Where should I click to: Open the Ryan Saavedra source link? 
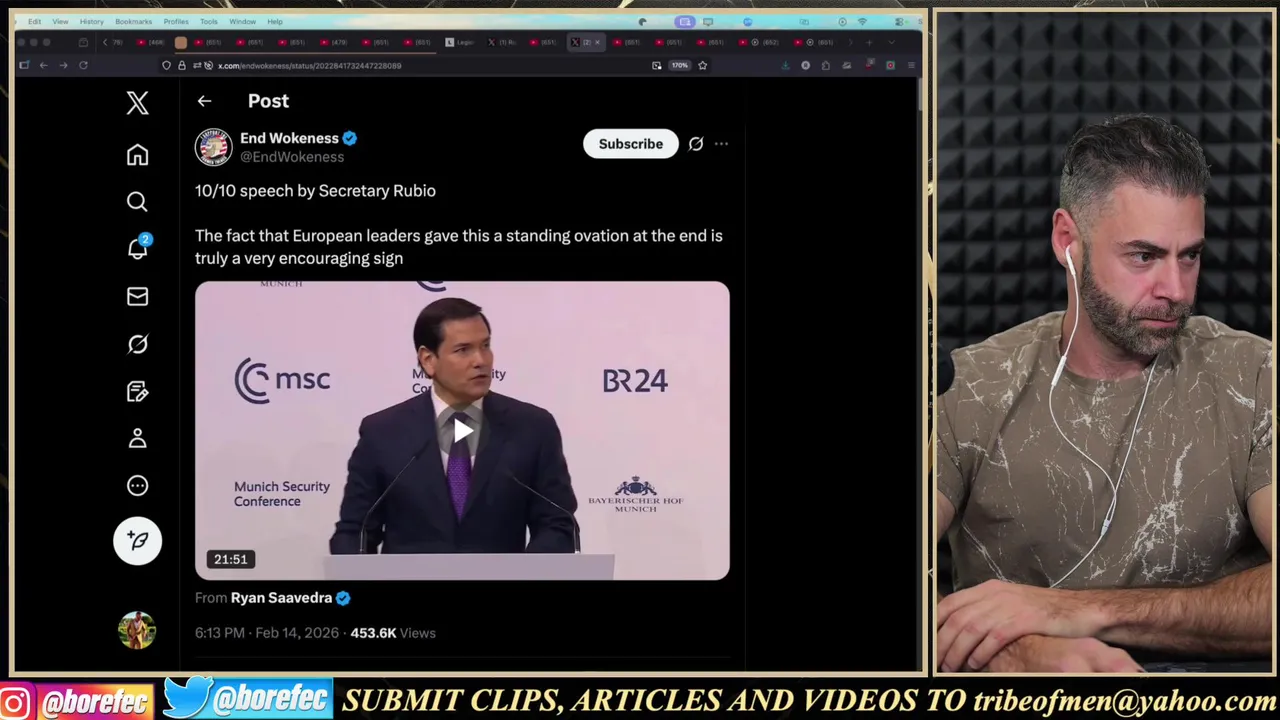tap(281, 598)
